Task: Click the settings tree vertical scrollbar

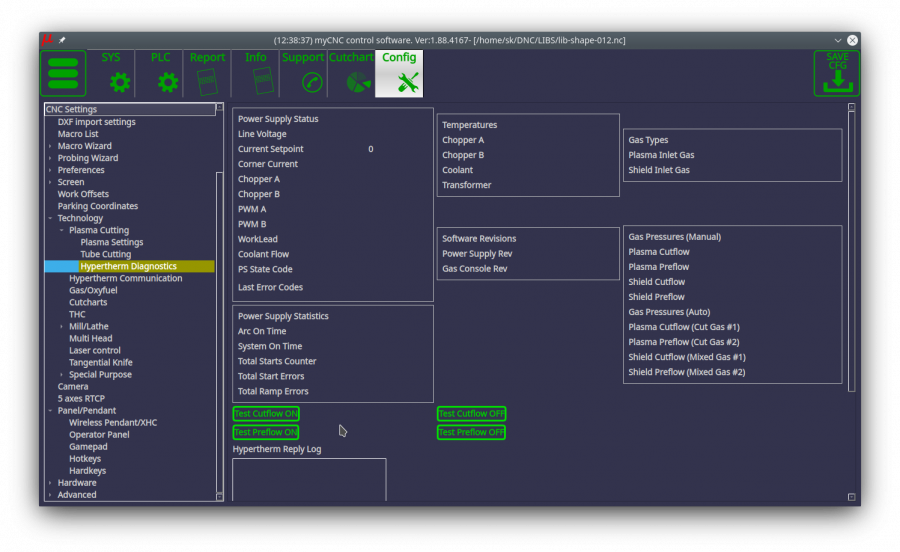Action: tap(221, 330)
